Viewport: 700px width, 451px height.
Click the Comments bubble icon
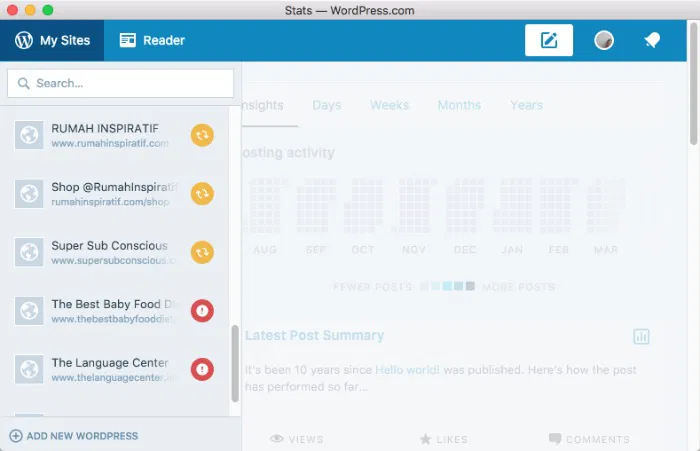[555, 438]
